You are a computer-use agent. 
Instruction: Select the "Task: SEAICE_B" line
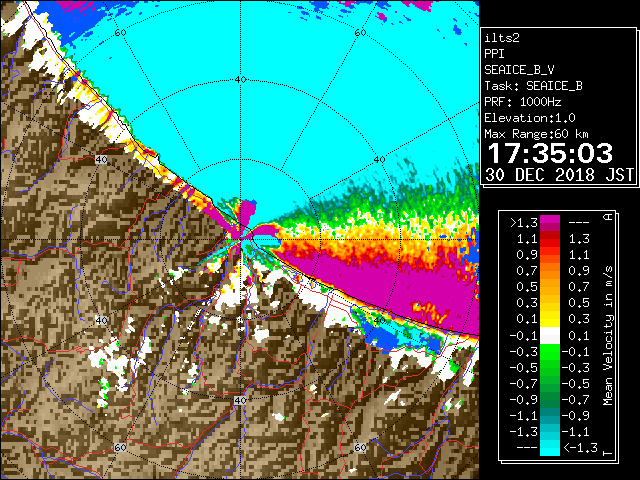pyautogui.click(x=533, y=86)
